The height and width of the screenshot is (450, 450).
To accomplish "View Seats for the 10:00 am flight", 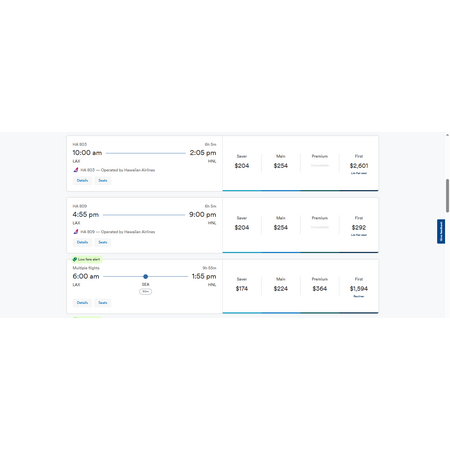I will [x=103, y=181].
